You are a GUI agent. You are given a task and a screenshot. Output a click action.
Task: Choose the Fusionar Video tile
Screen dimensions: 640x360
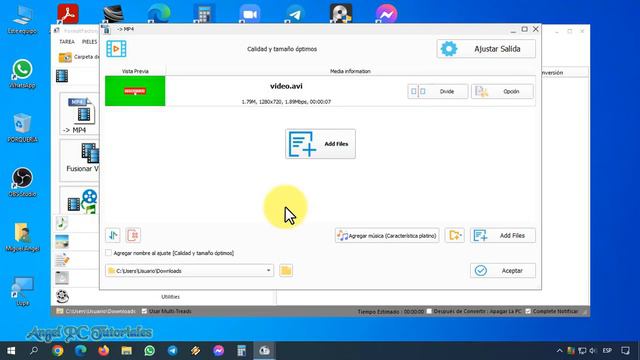(x=80, y=160)
